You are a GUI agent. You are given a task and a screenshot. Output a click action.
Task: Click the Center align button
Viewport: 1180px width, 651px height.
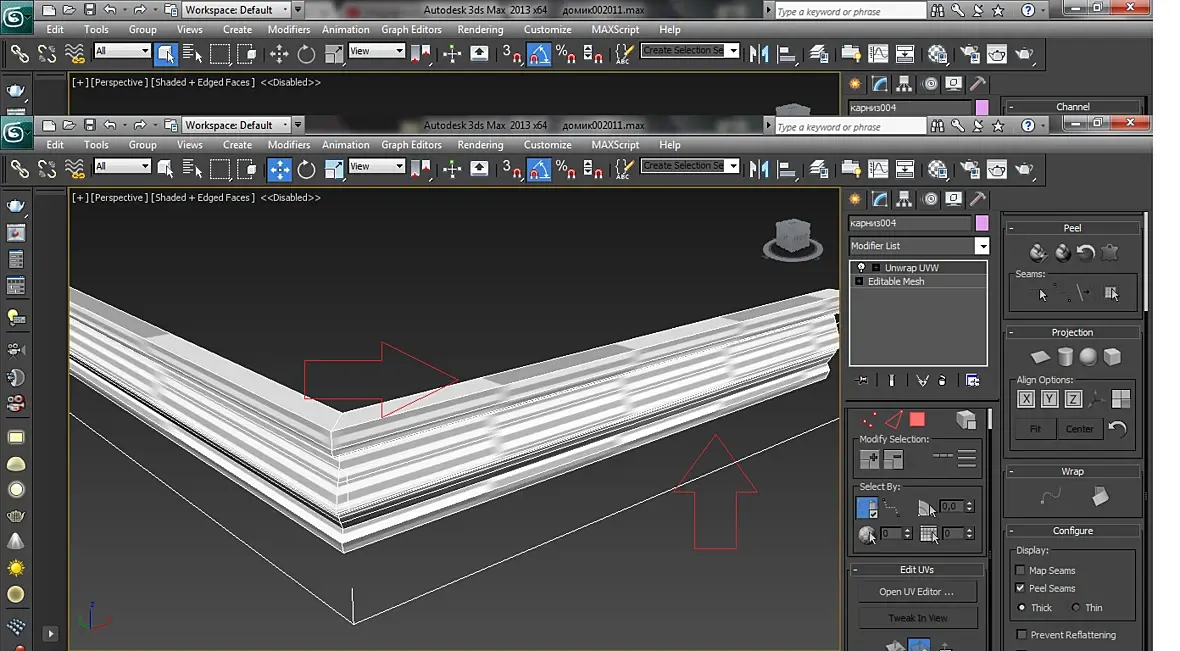tap(1079, 428)
